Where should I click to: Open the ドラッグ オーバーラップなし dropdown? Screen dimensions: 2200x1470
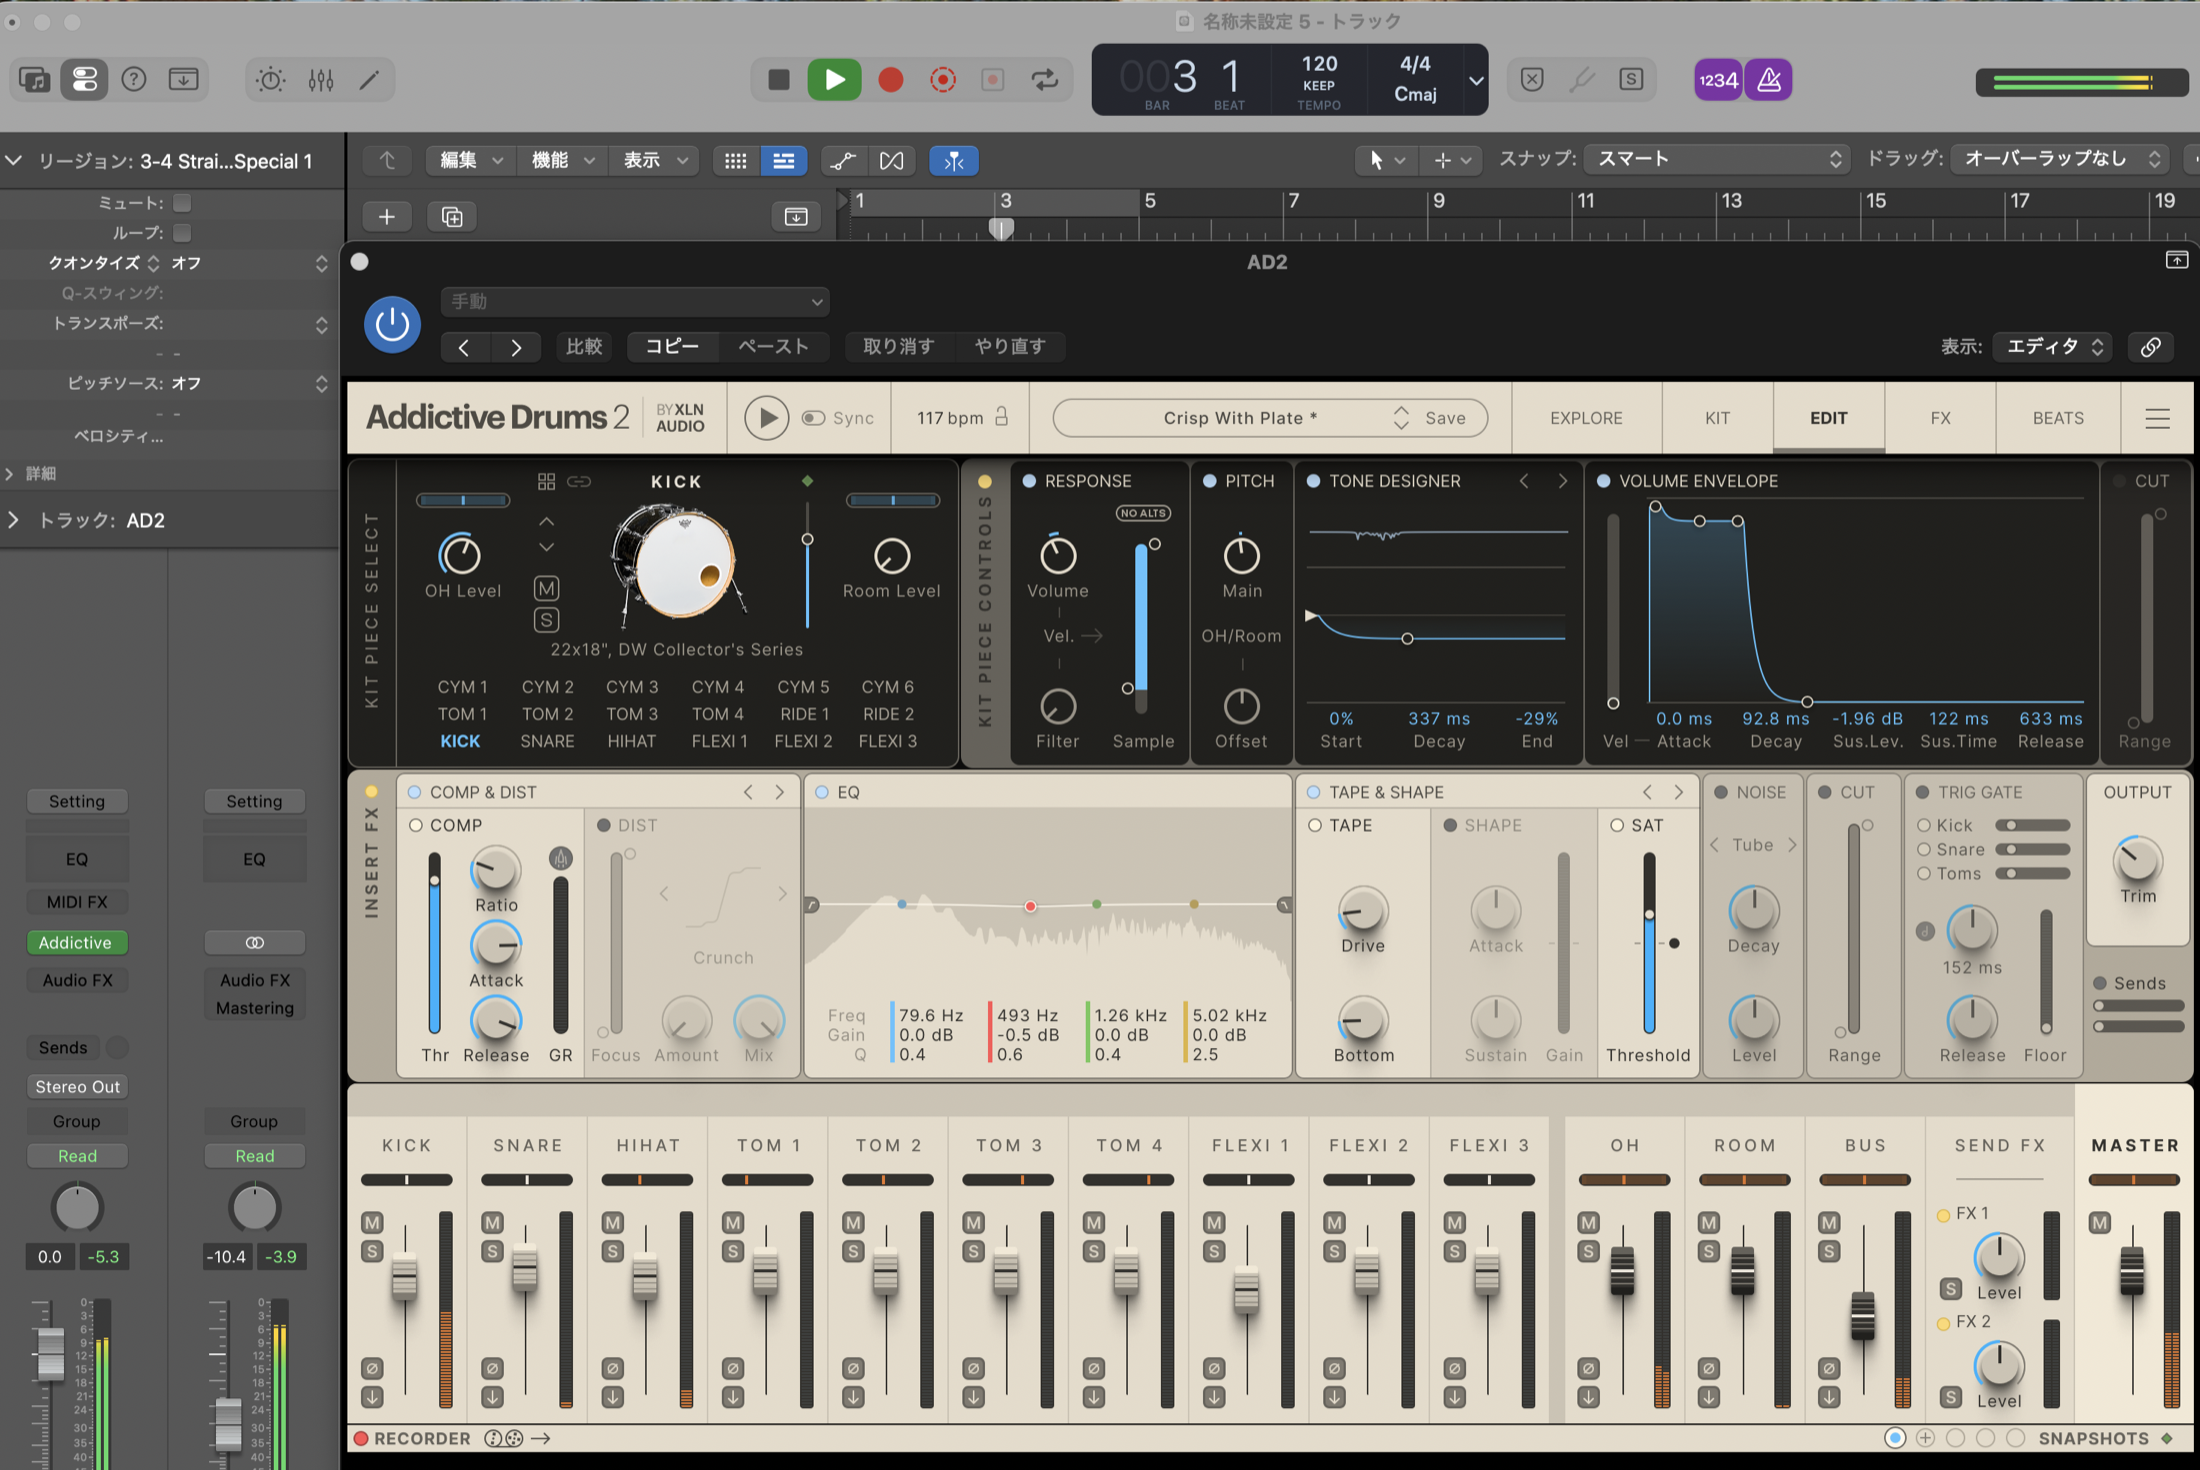tap(2062, 159)
